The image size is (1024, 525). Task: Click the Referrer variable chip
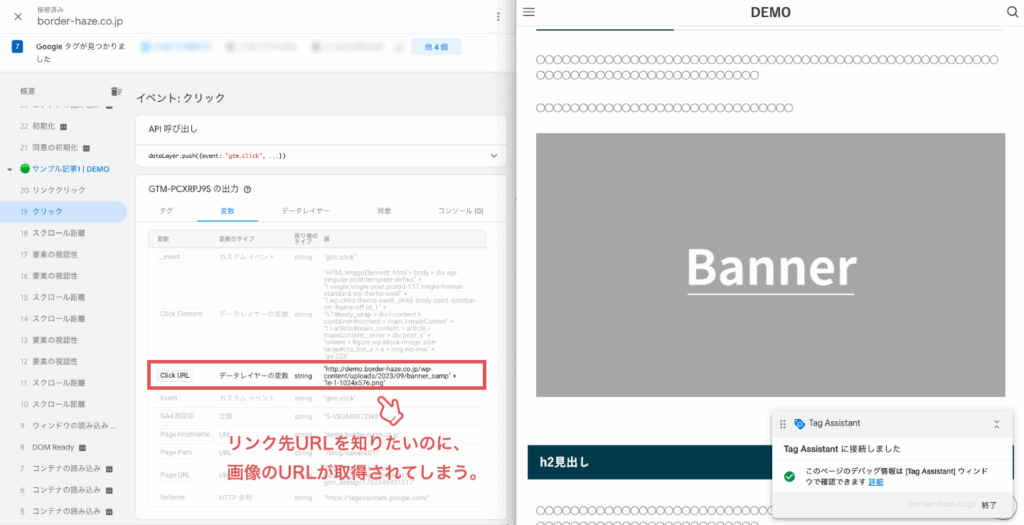(172, 498)
